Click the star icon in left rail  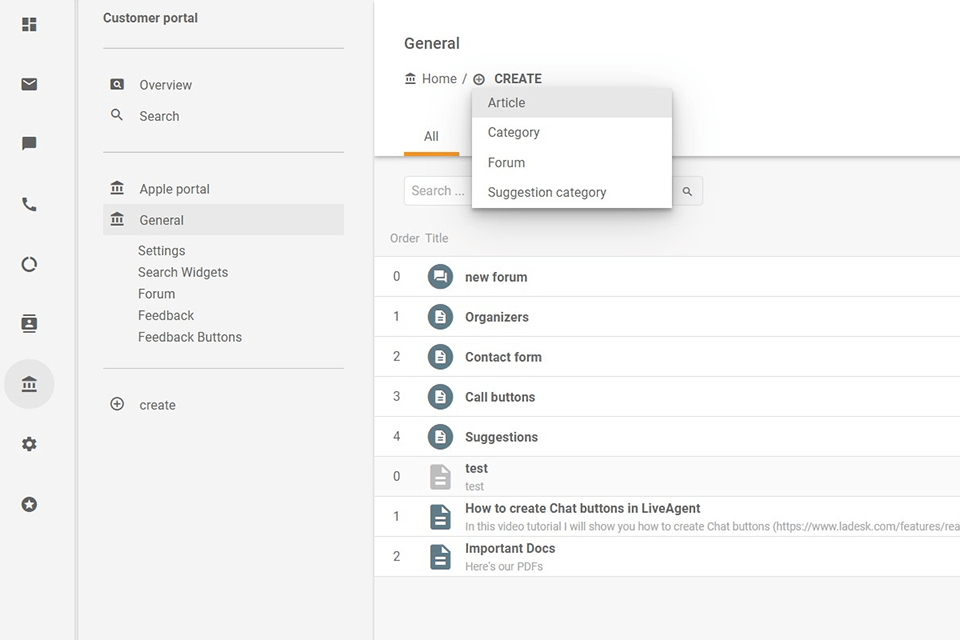(29, 504)
